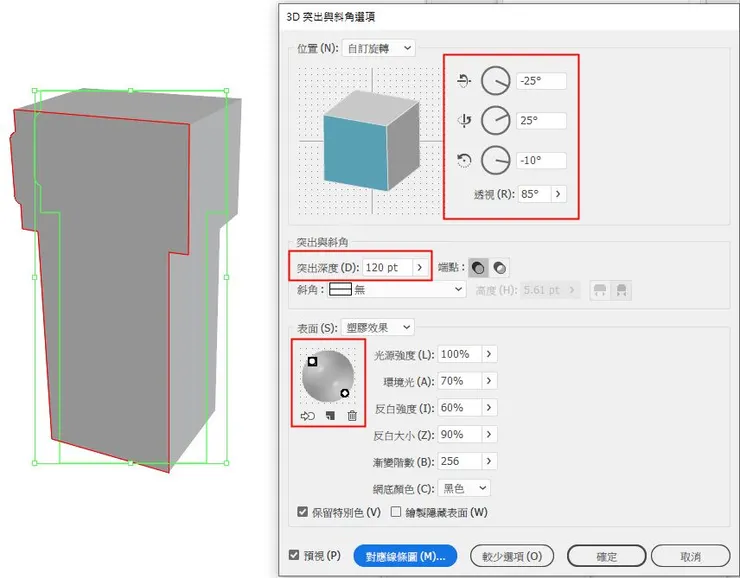Click the 反白大小 90% field
The height and width of the screenshot is (578, 740).
coord(460,435)
